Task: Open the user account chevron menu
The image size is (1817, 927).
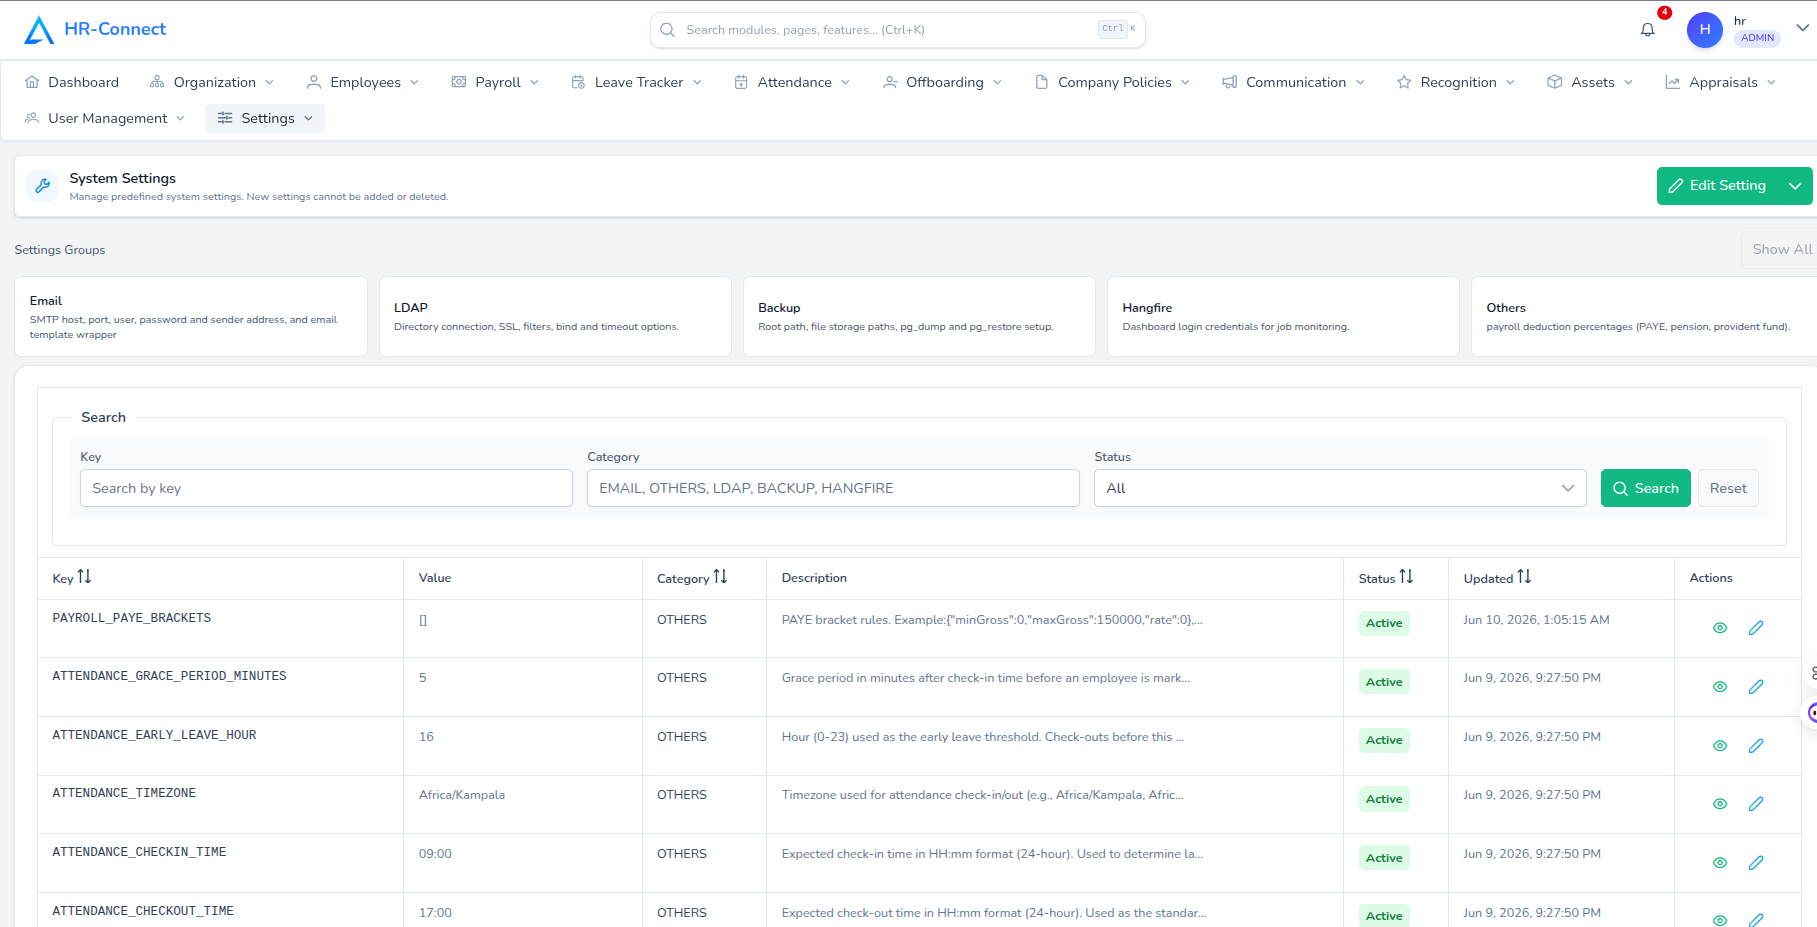Action: [x=1802, y=28]
